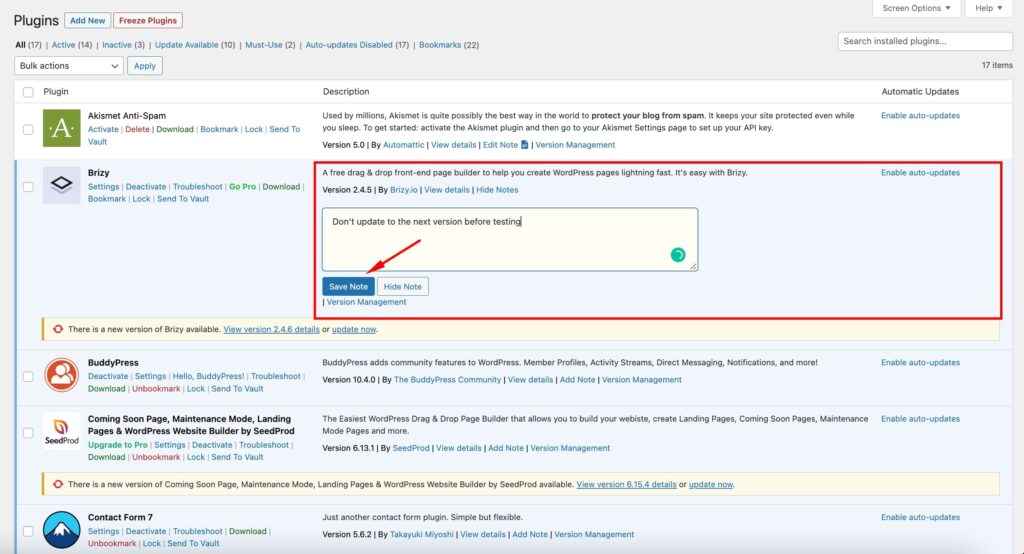Send Contact Form 7 to Vault
Viewport: 1024px width, 554px height.
tap(193, 544)
